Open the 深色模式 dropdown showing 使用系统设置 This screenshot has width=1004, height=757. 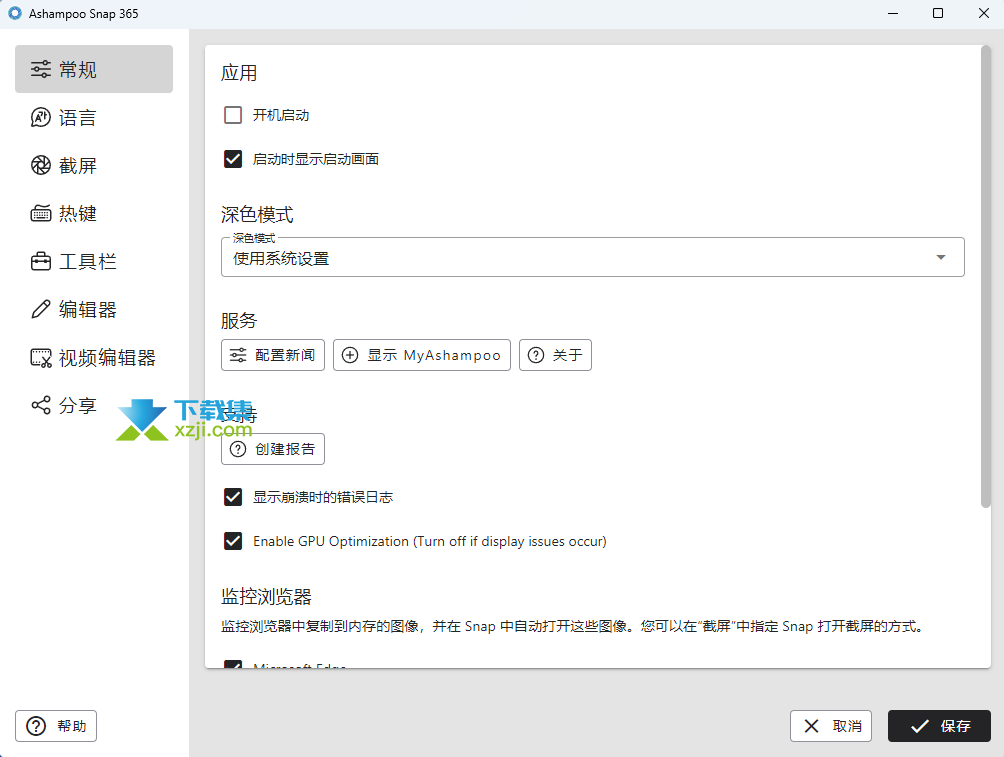pos(593,257)
